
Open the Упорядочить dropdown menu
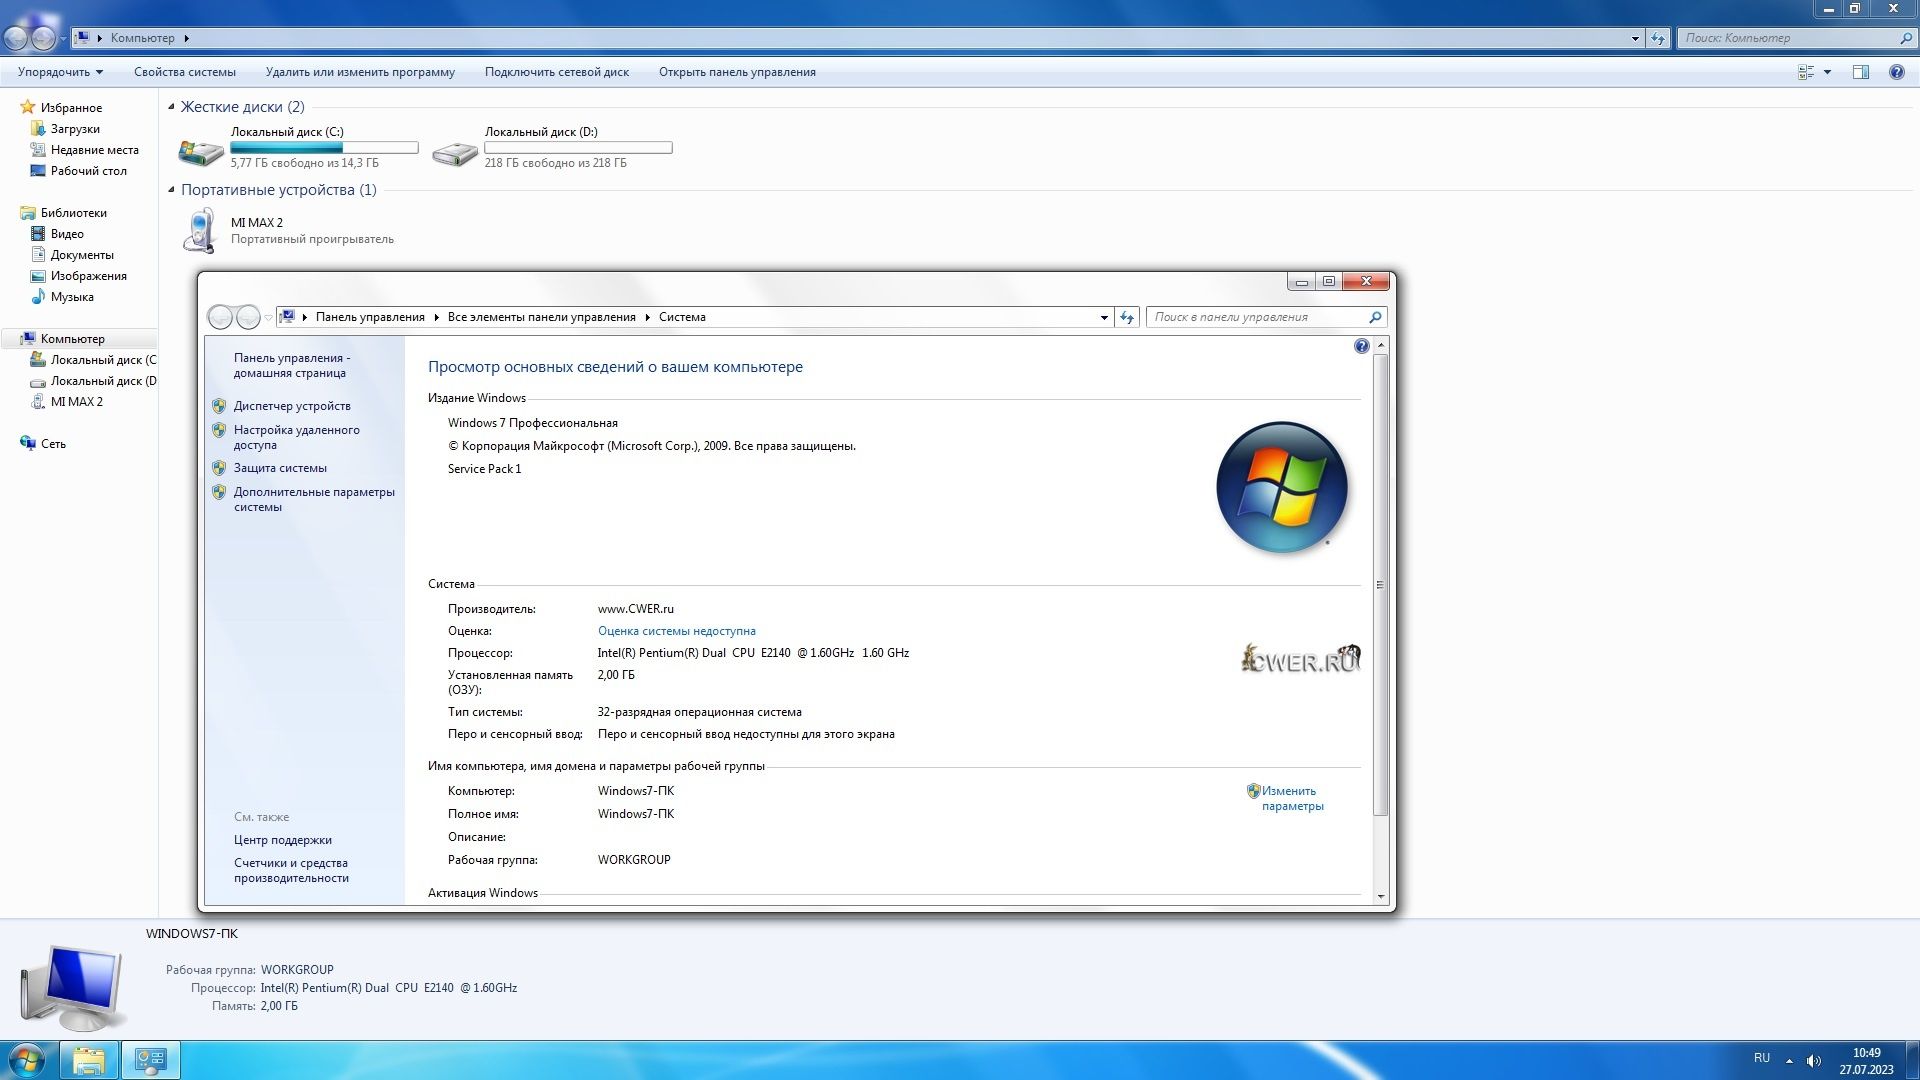pos(60,72)
